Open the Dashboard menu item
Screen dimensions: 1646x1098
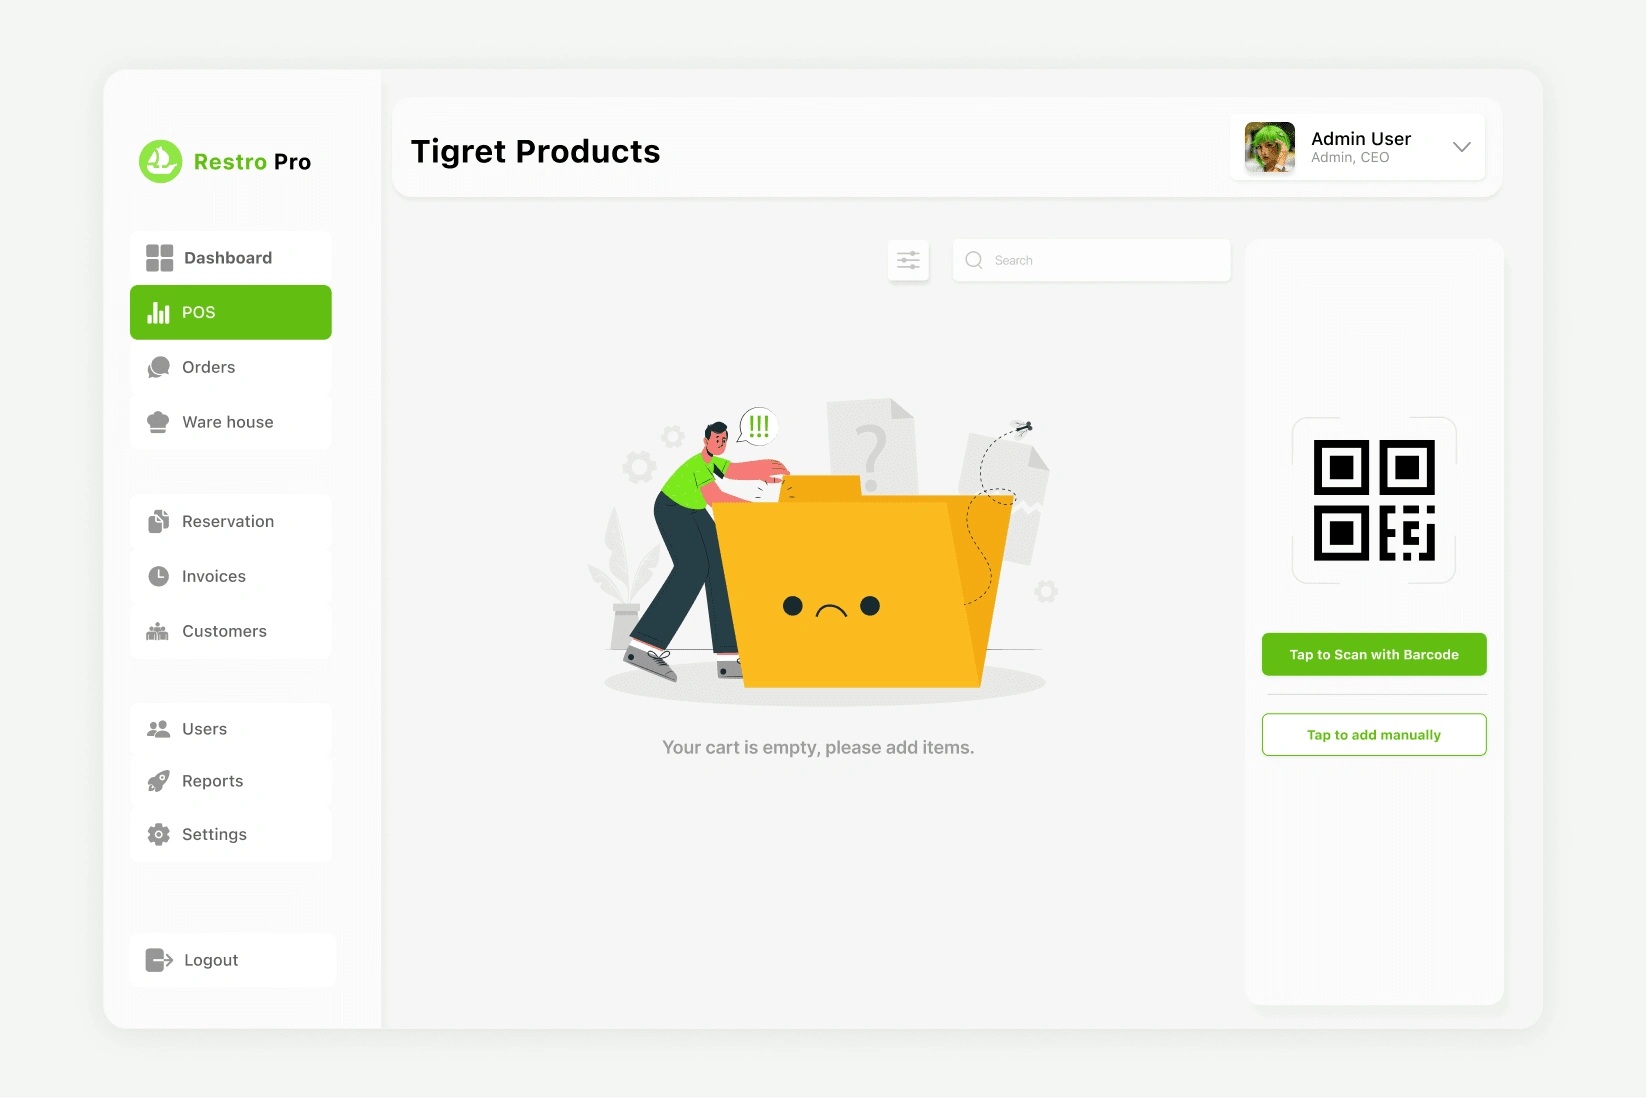(x=231, y=258)
